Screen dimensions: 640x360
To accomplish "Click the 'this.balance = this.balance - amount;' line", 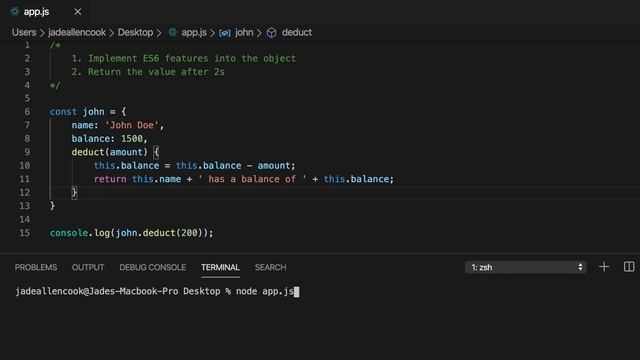I will (x=194, y=166).
